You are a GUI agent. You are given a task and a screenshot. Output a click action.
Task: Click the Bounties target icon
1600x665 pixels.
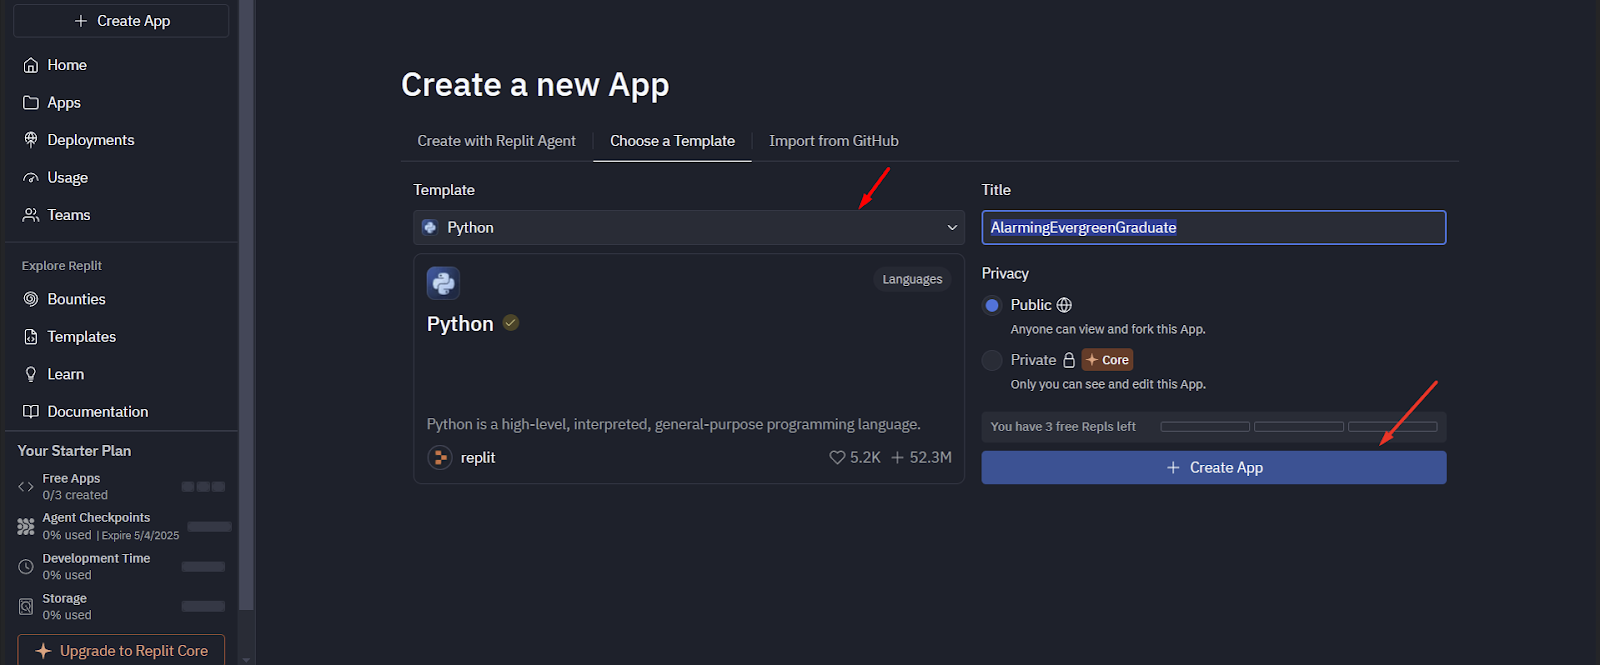31,299
